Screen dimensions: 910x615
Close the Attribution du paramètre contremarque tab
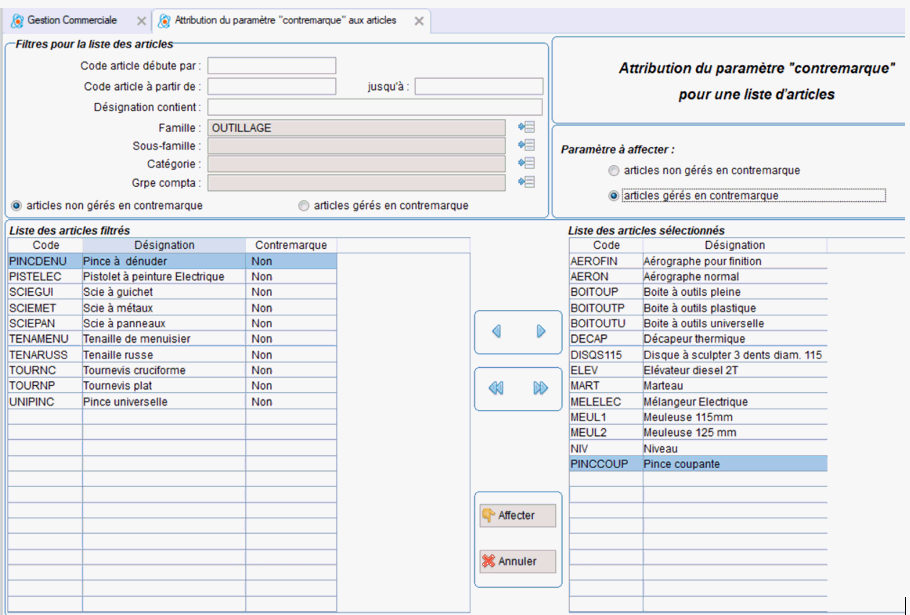click(419, 21)
